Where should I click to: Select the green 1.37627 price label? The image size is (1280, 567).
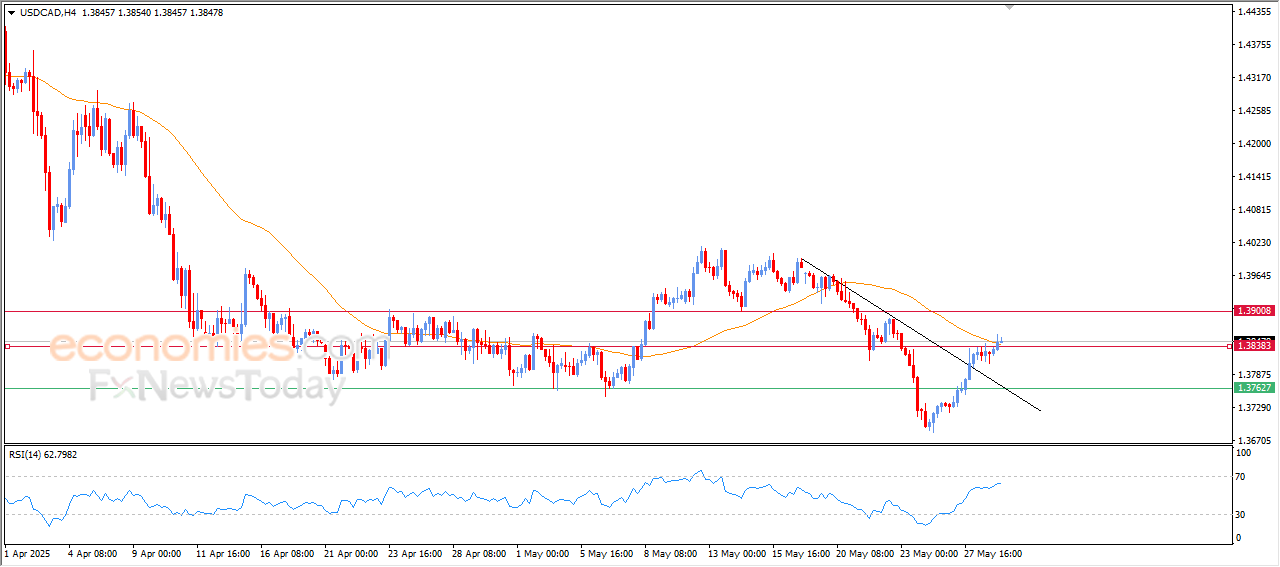click(x=1253, y=388)
